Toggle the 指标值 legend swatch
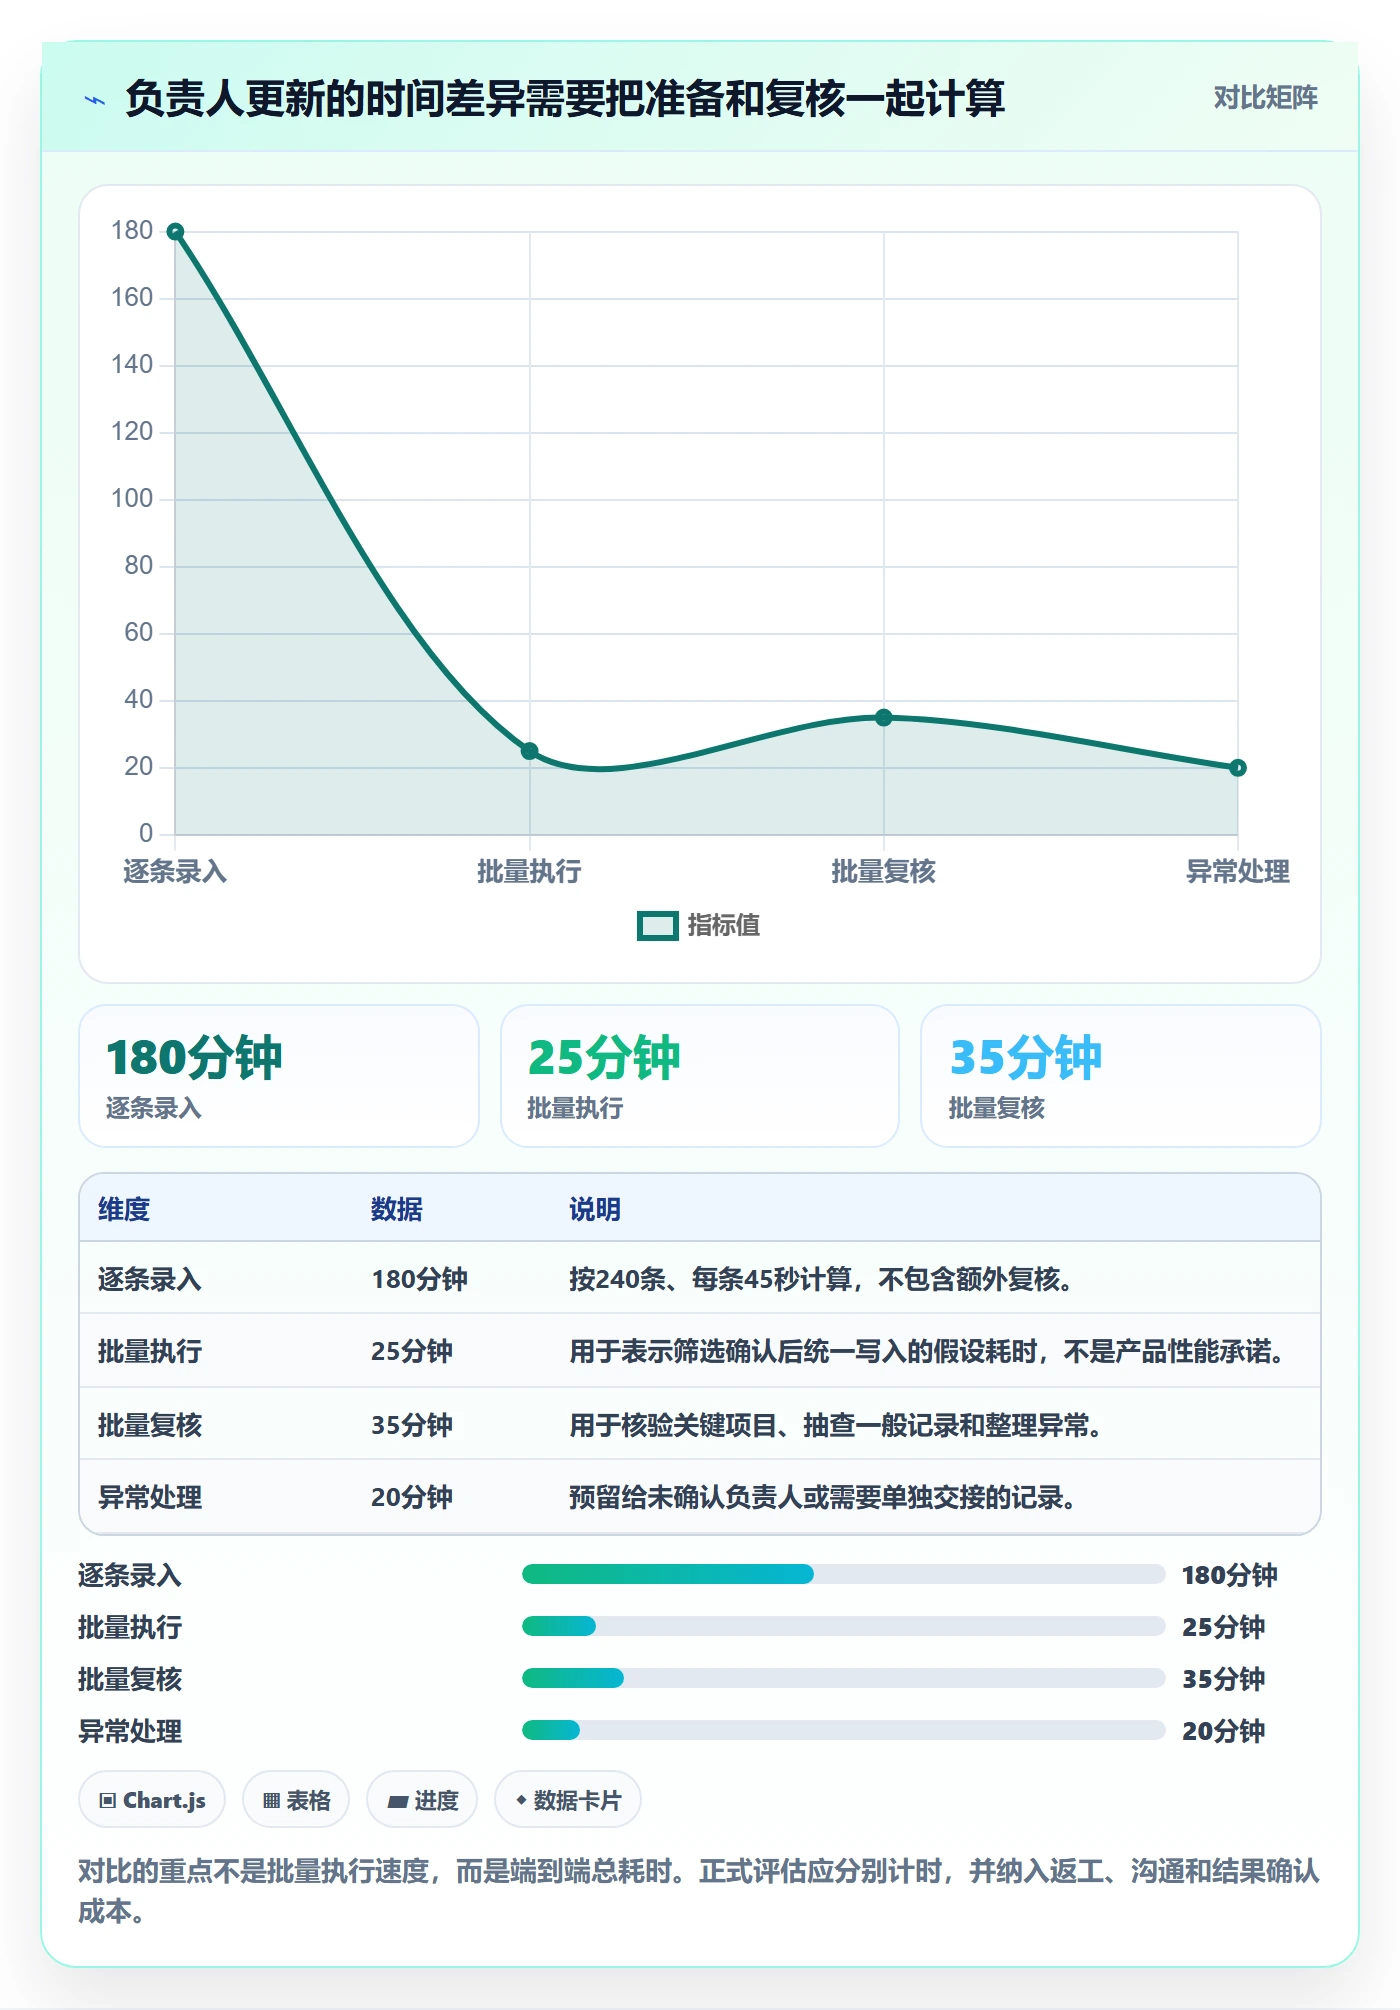The width and height of the screenshot is (1400, 2010). pos(658,926)
